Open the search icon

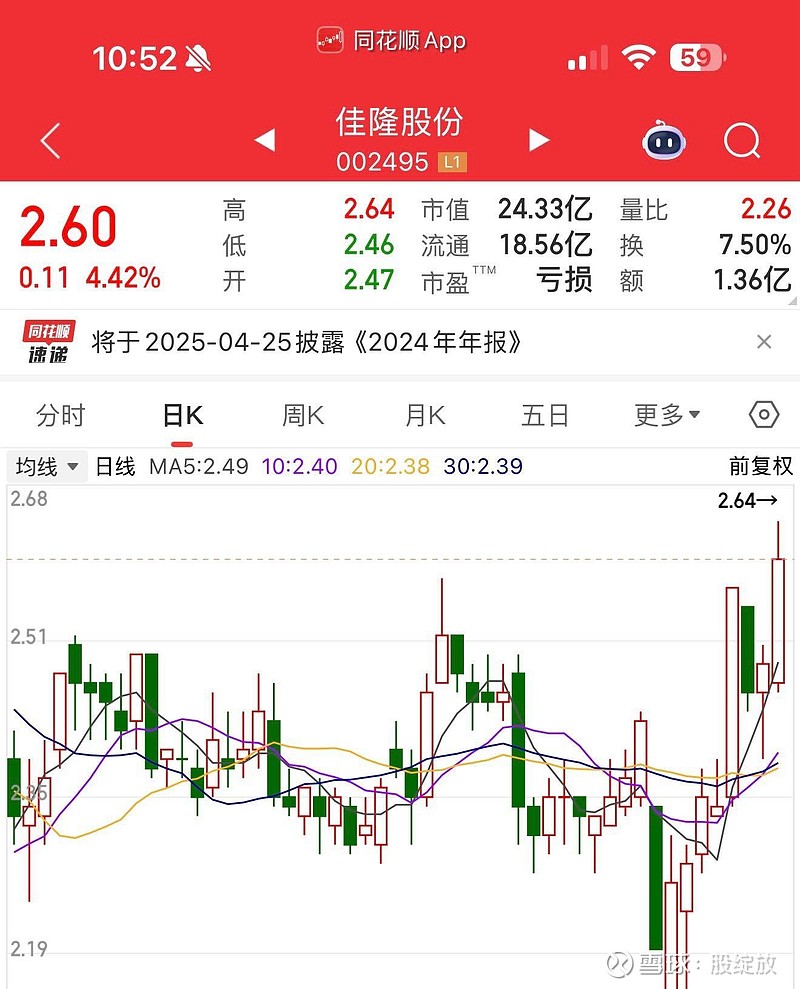click(743, 142)
